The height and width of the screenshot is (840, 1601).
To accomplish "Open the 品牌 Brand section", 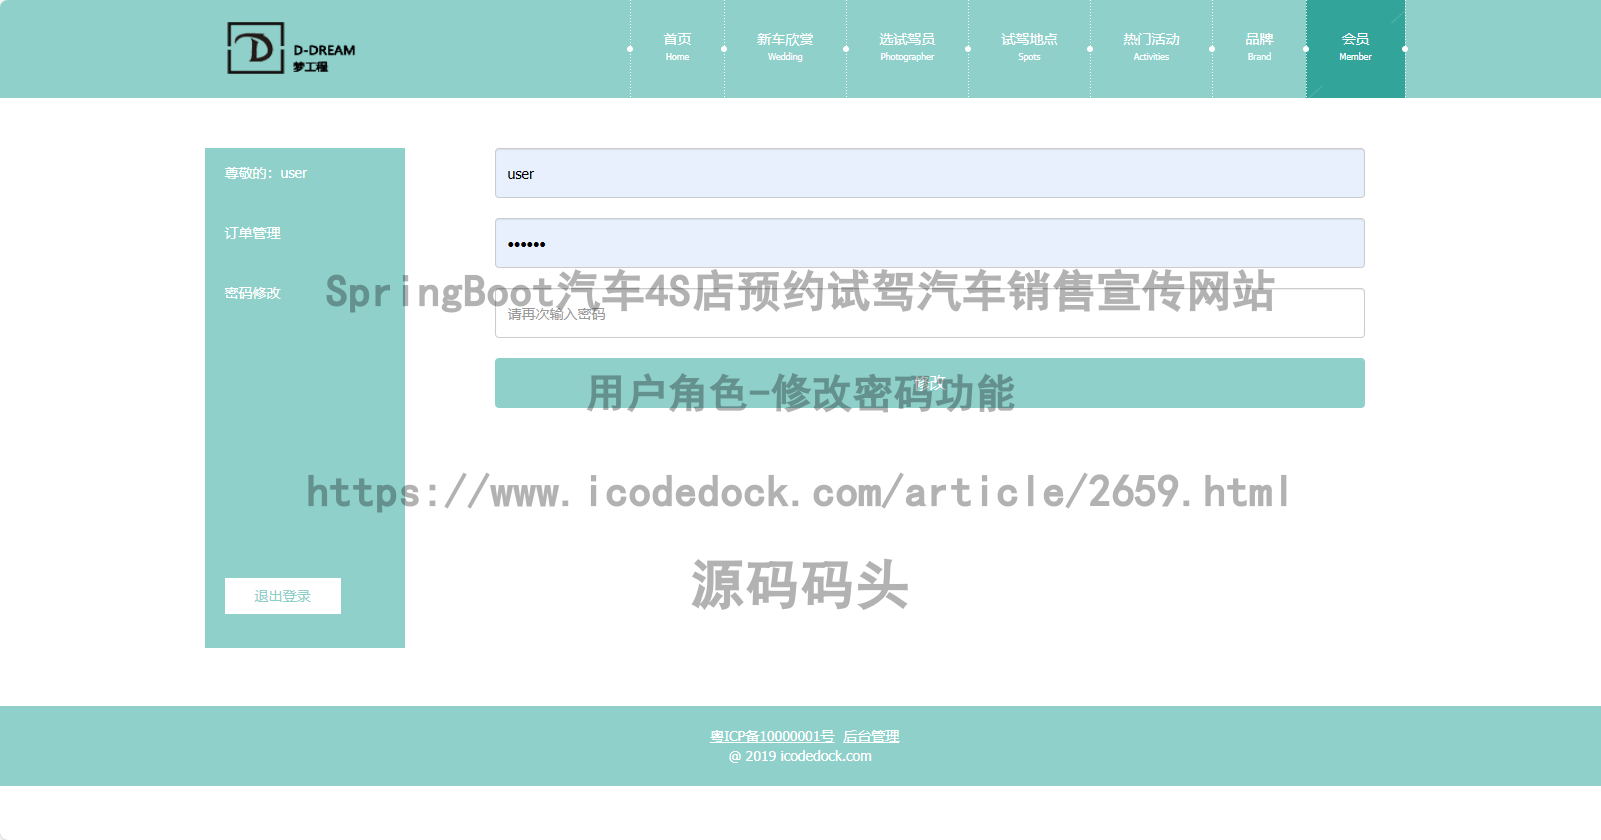I will coord(1259,47).
